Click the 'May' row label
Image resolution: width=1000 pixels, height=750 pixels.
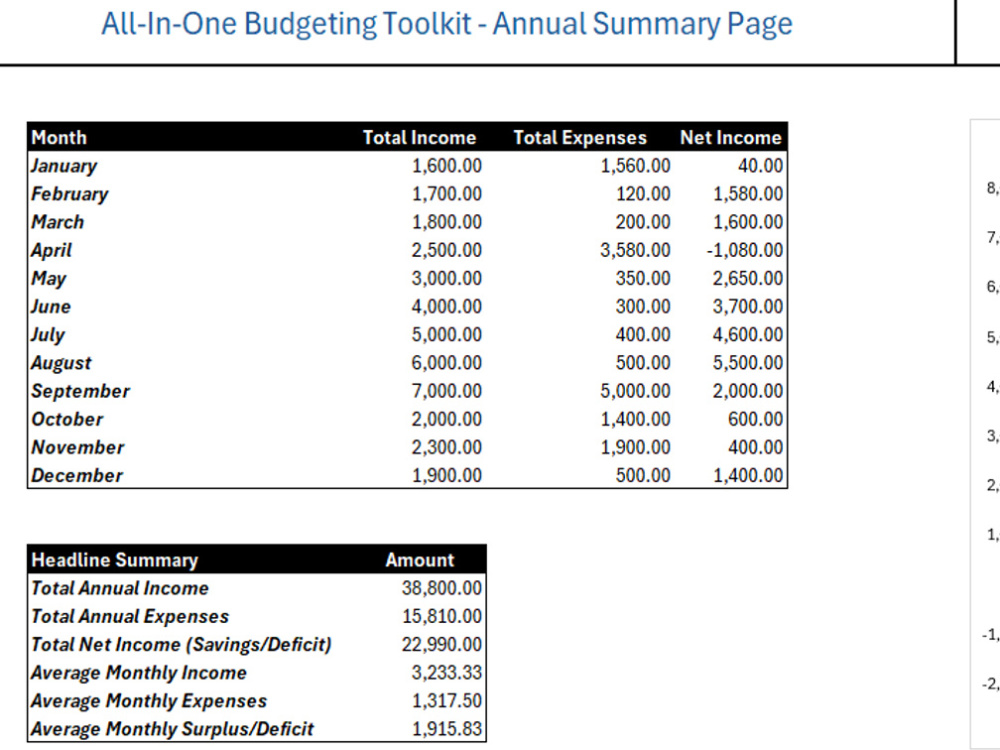click(x=48, y=278)
